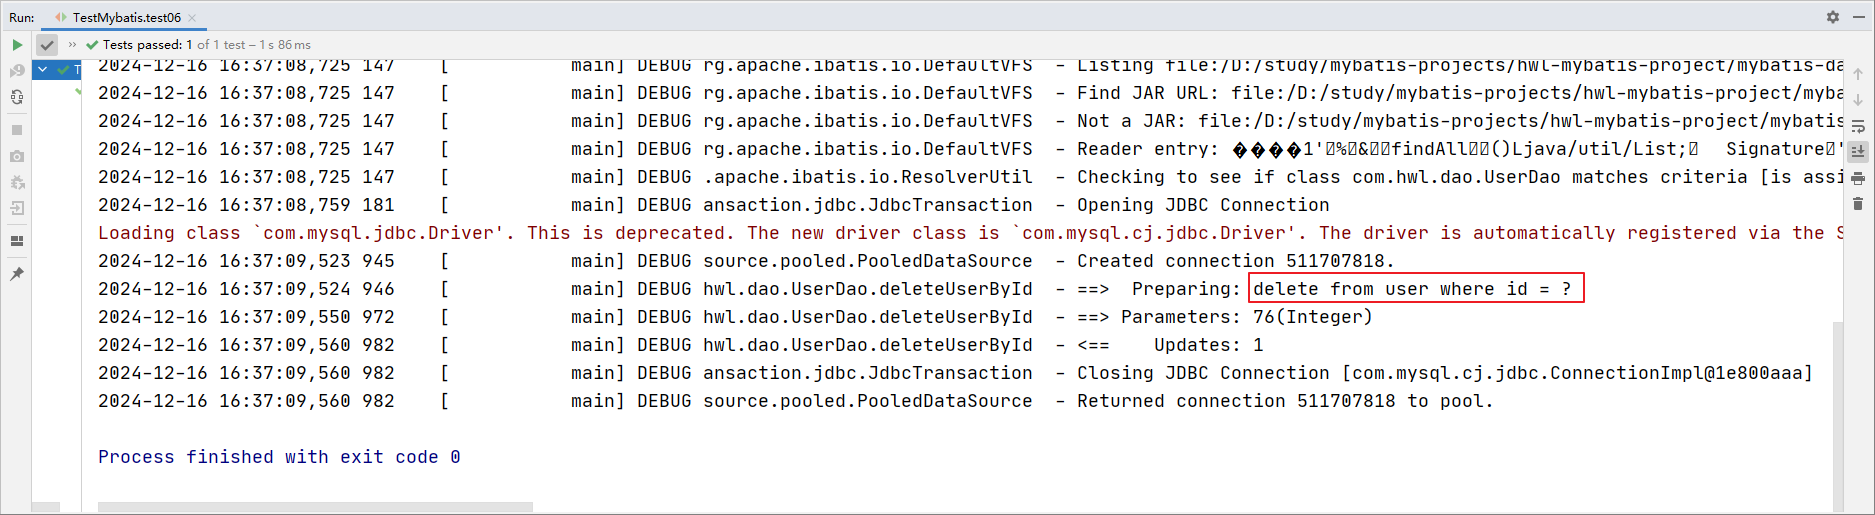The image size is (1875, 515).
Task: Collapse the selected test tree node
Action: (43, 69)
